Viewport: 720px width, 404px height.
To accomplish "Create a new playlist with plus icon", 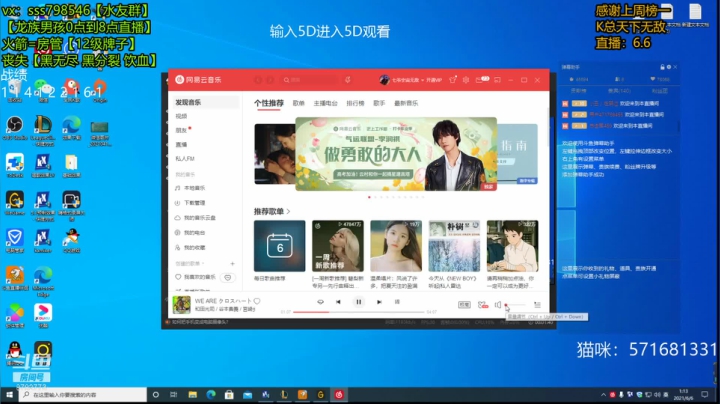I will [232, 264].
